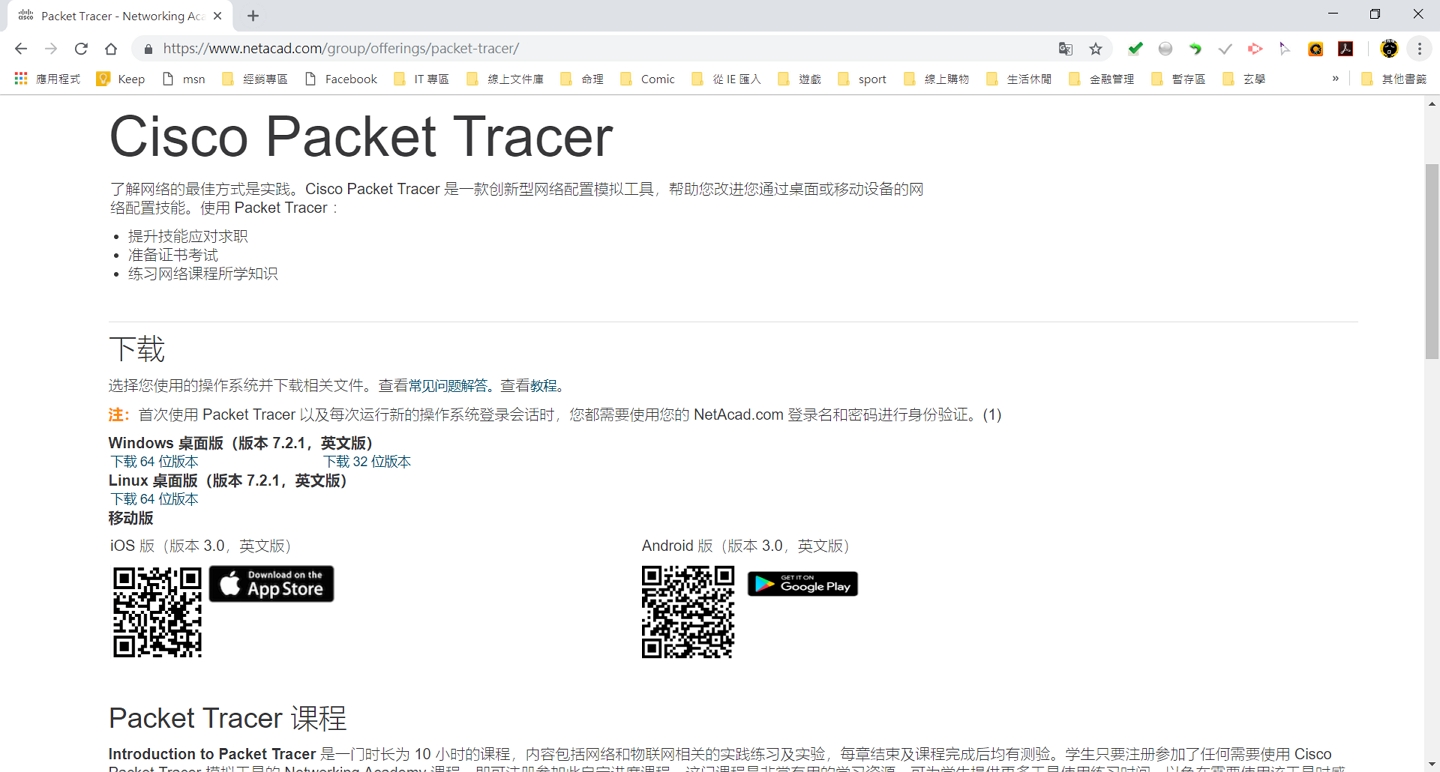View site info via the padlock icon

tap(148, 48)
